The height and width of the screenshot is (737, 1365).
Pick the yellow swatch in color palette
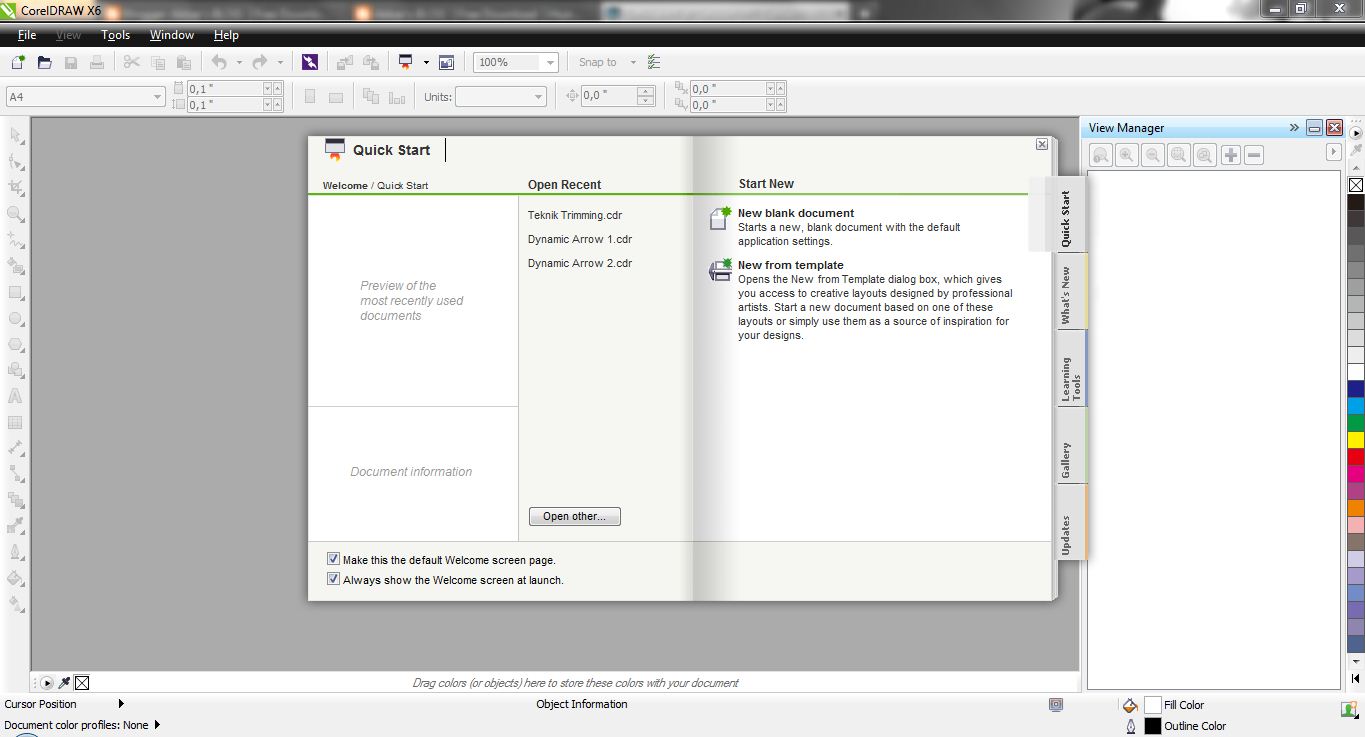1356,439
